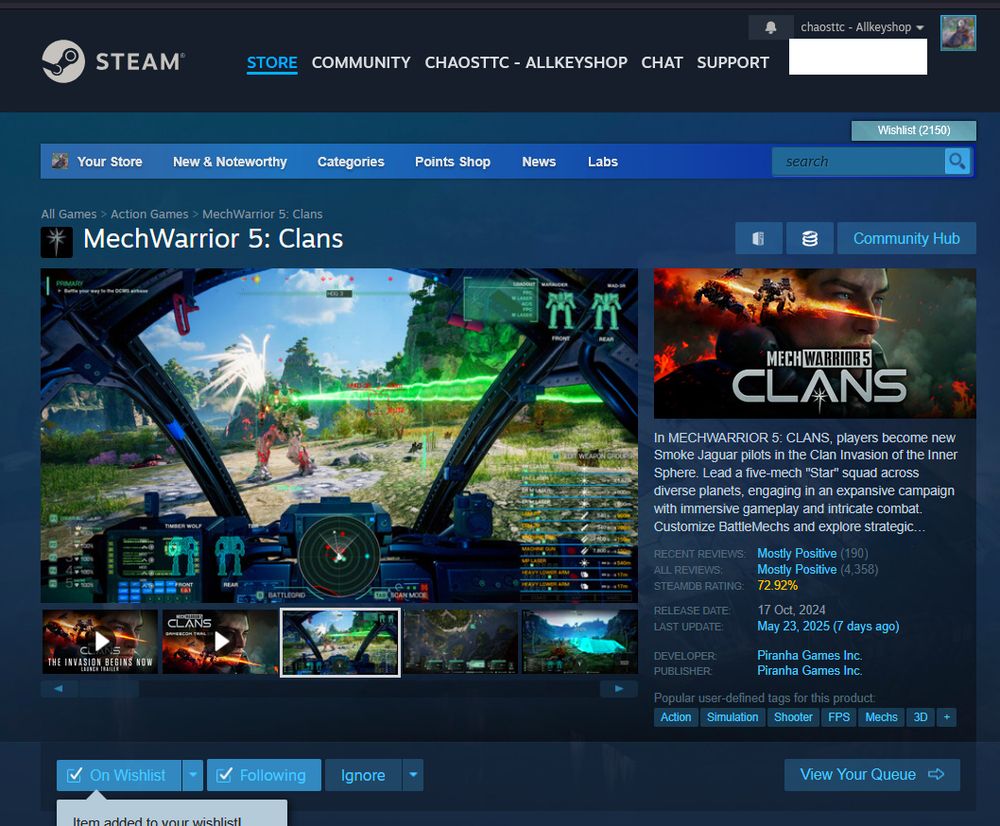This screenshot has height=826, width=1000.
Task: Open recent reviews Mostly Positive link
Action: (x=797, y=553)
